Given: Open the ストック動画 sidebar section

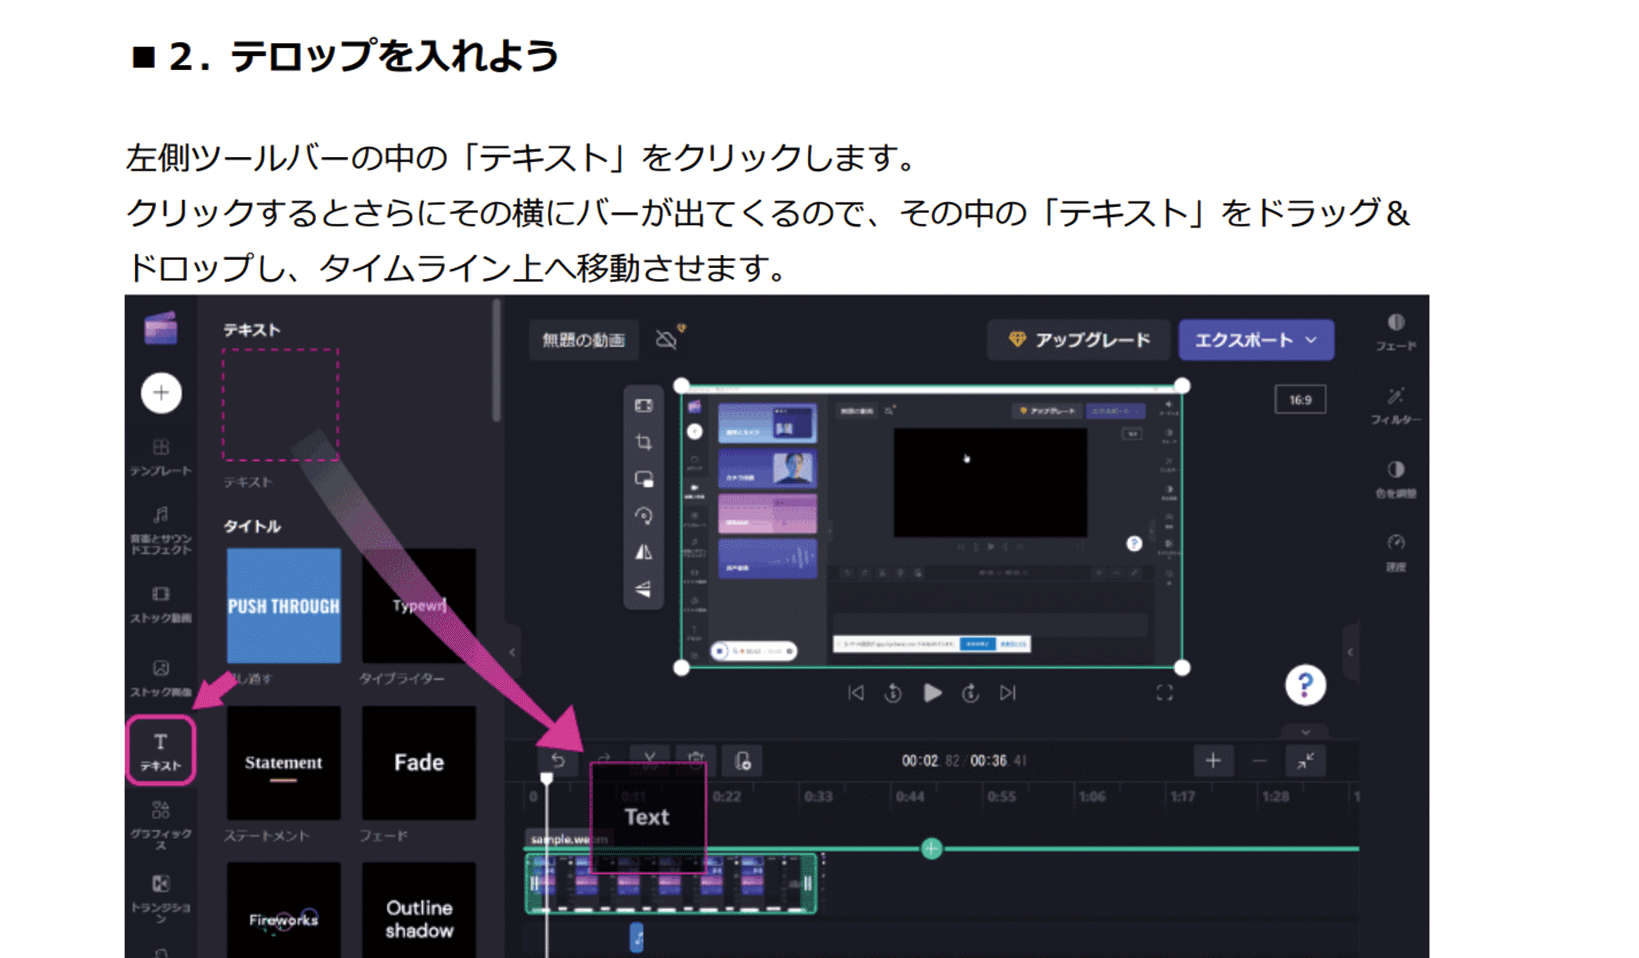Looking at the screenshot, I should (160, 605).
